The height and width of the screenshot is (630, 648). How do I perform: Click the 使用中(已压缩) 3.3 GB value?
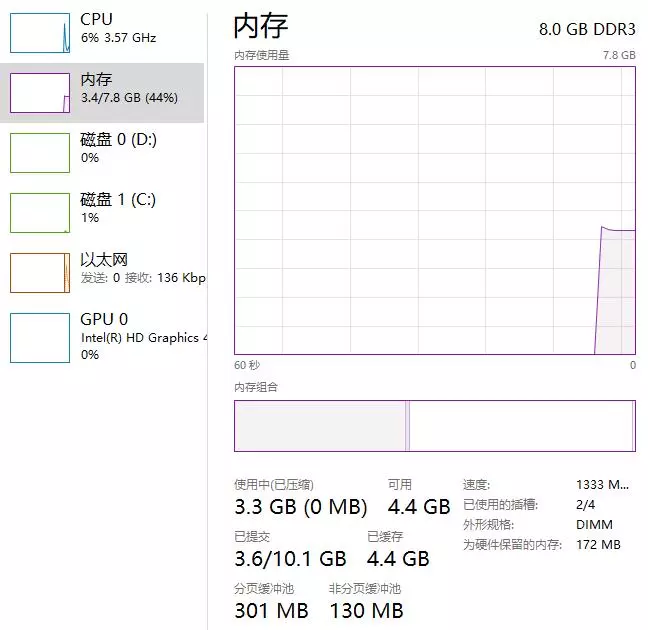tap(300, 507)
